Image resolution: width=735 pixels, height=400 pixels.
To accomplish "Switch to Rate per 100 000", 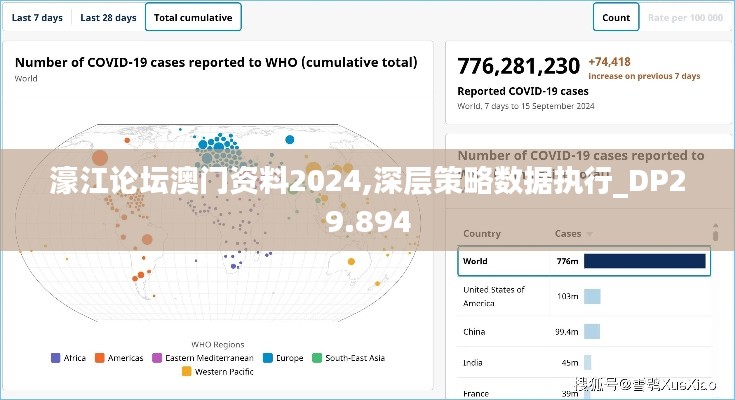I will tap(685, 18).
